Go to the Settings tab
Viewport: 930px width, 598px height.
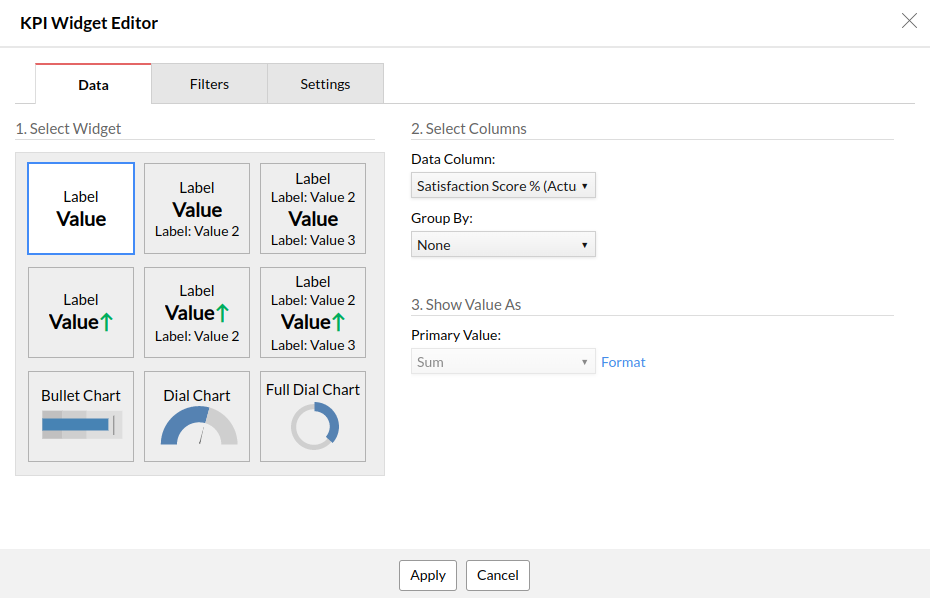(x=326, y=84)
